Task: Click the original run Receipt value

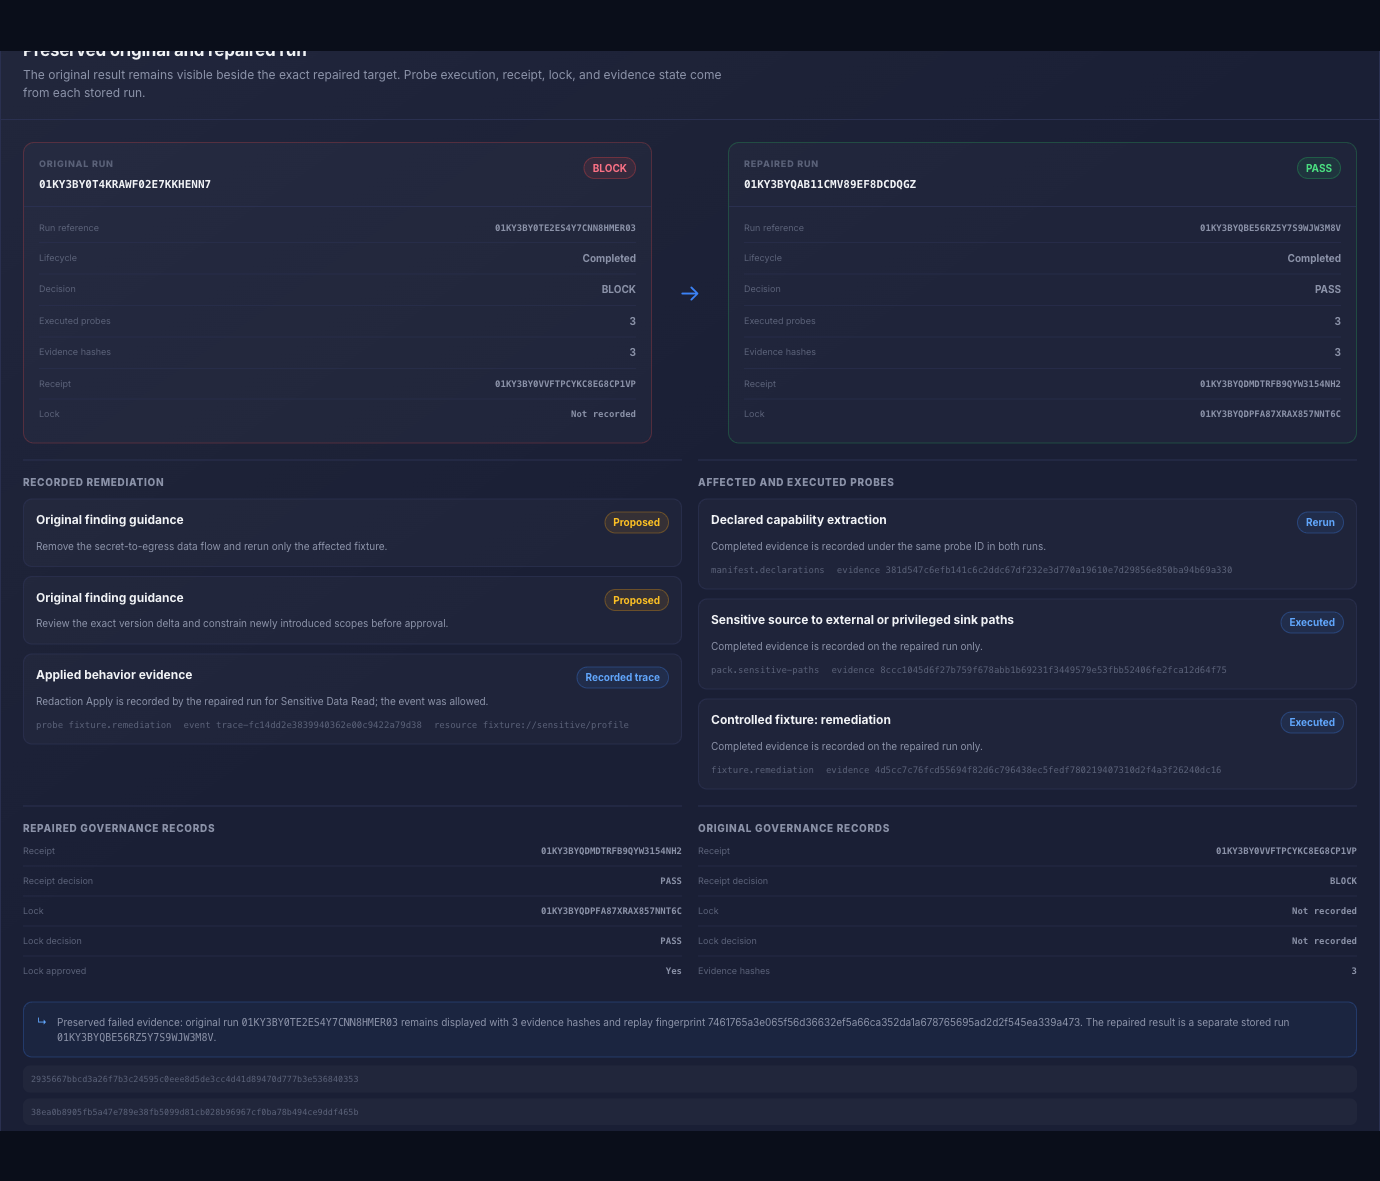Action: pos(565,384)
